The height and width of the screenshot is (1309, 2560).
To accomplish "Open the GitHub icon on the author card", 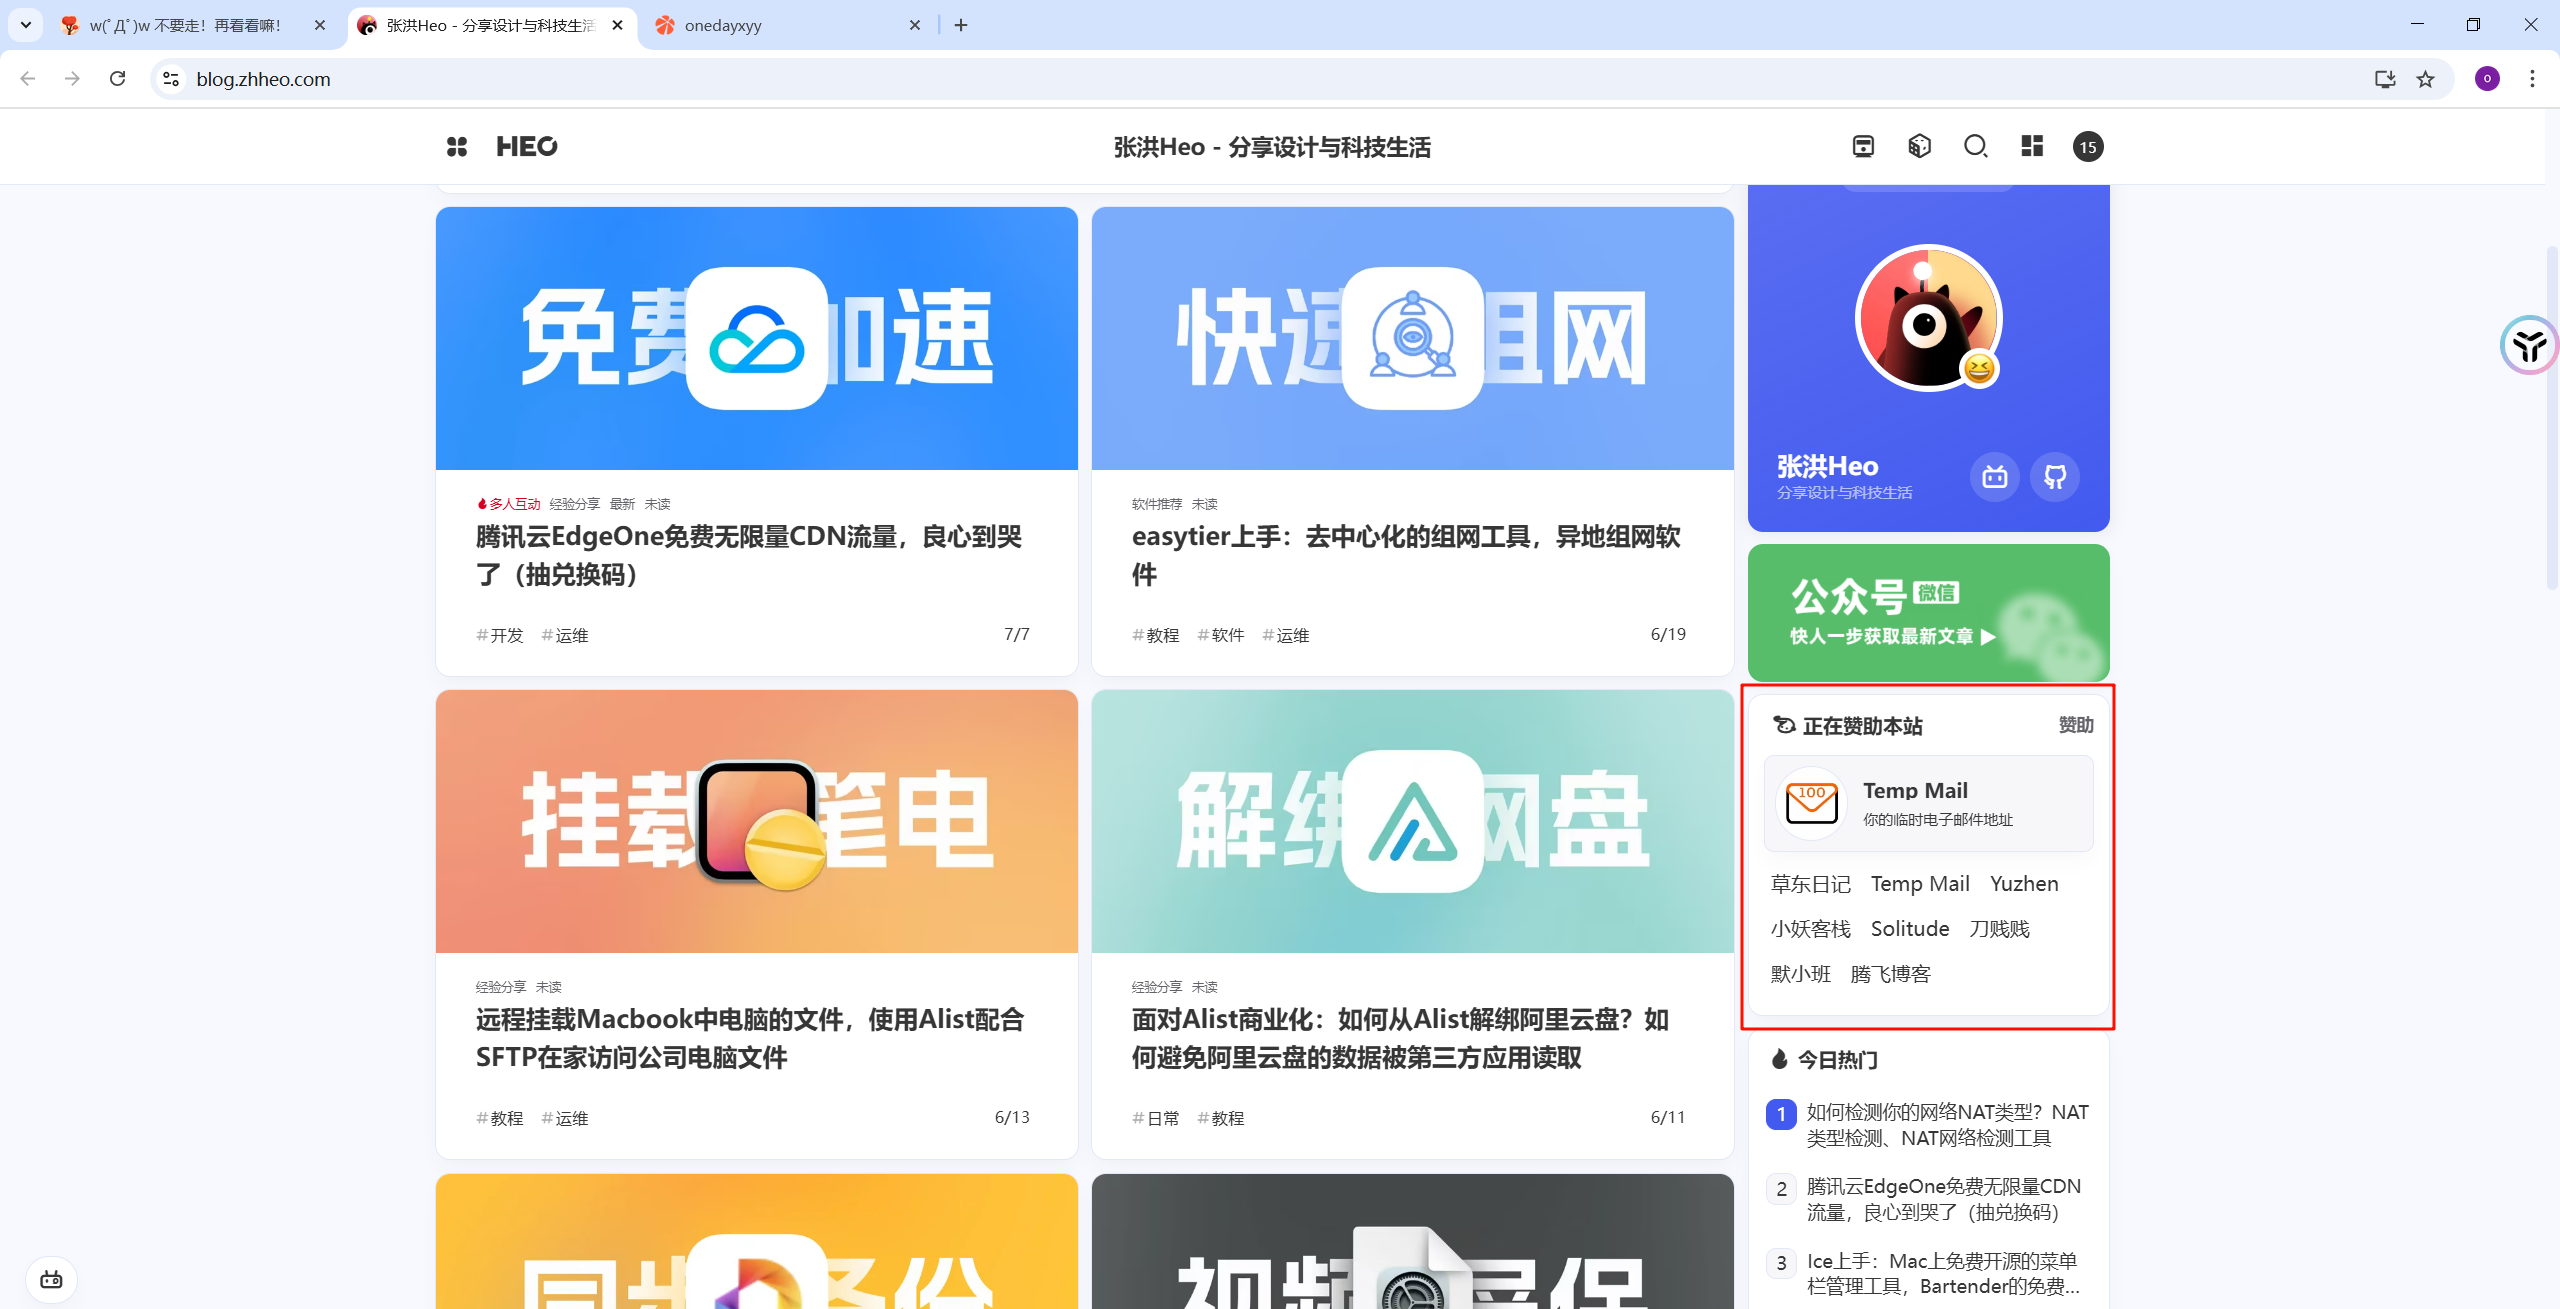I will click(2055, 477).
